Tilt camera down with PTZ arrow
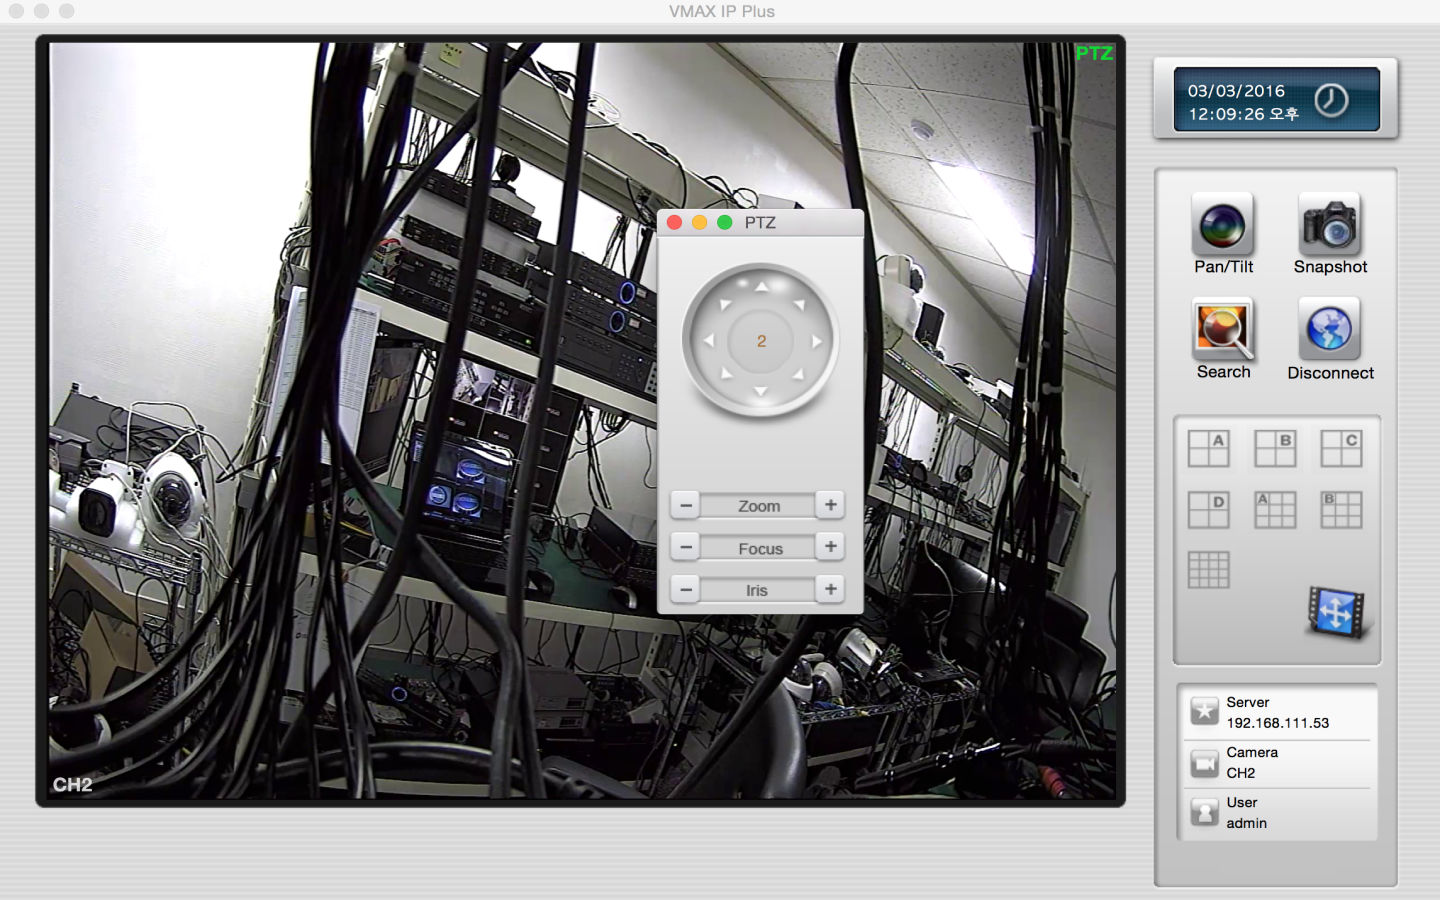The image size is (1440, 900). 761,392
